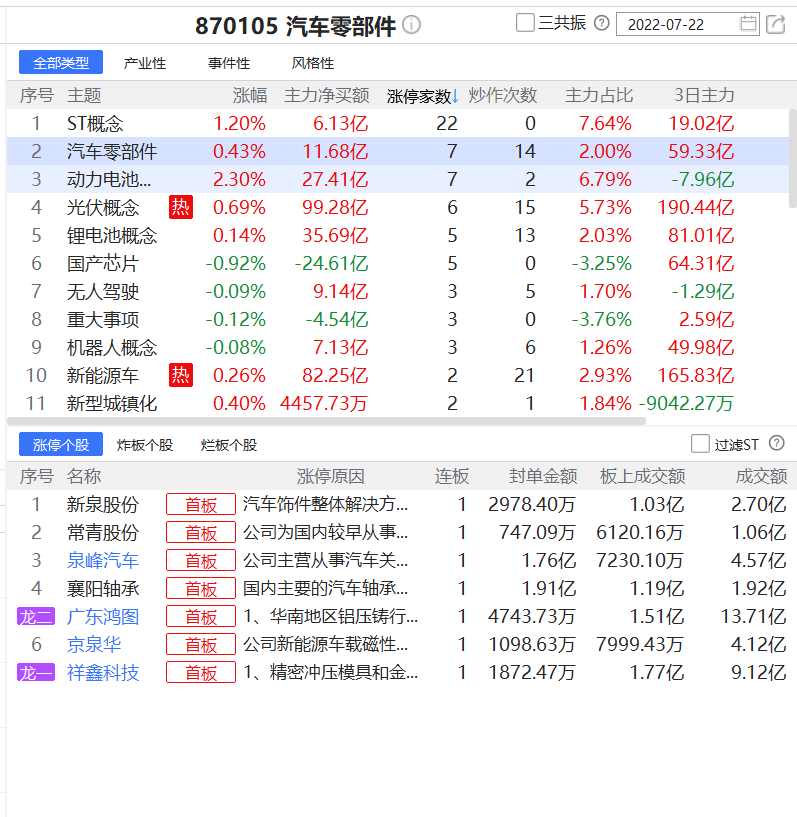Open help icon next to 过滤ST
This screenshot has height=817, width=797.
(777, 443)
